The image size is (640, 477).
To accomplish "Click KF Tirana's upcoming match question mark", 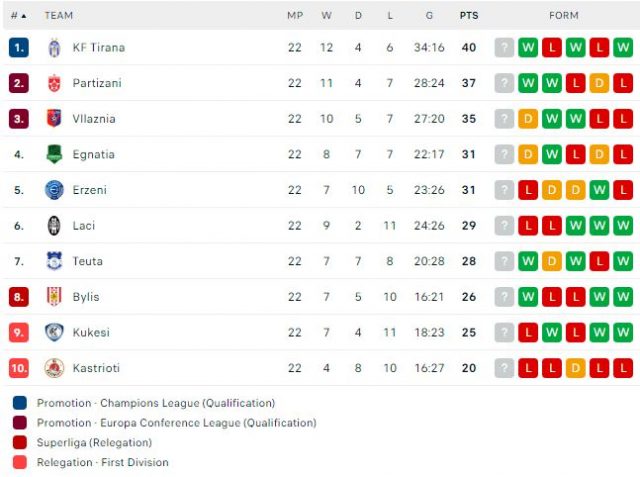I will pyautogui.click(x=504, y=48).
